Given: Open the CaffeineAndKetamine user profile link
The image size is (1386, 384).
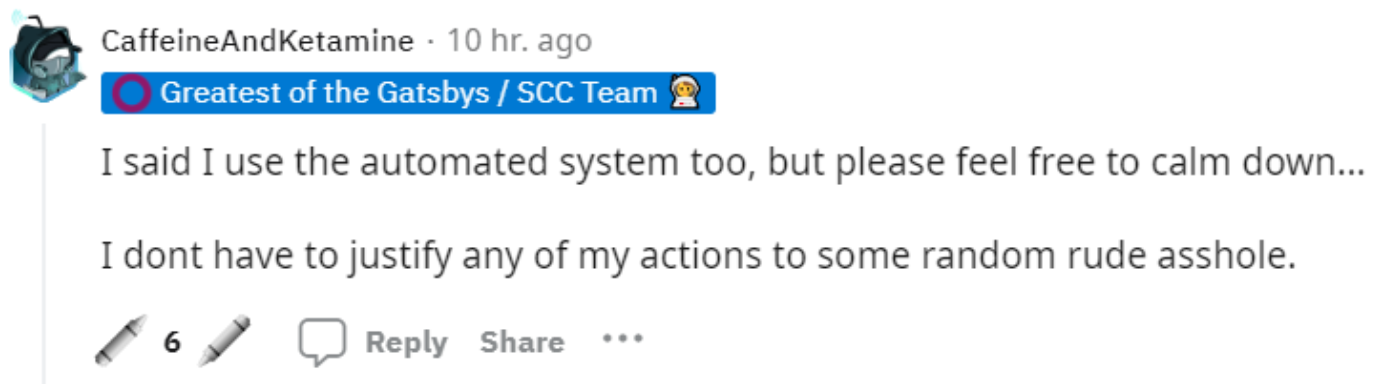Looking at the screenshot, I should [257, 41].
